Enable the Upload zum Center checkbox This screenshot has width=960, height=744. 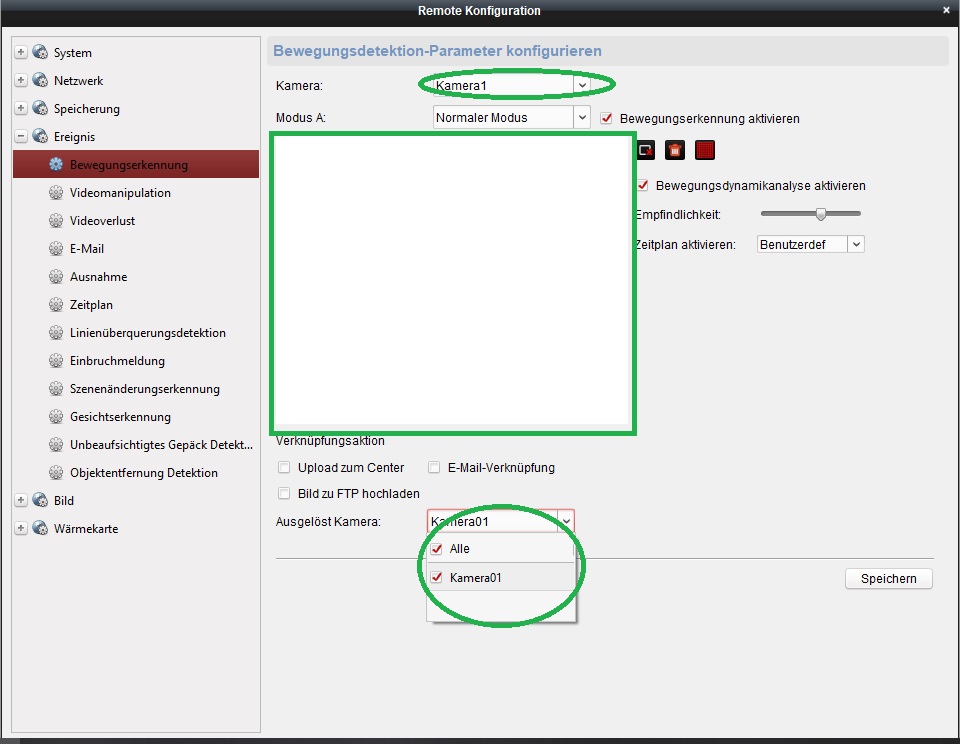click(x=285, y=468)
